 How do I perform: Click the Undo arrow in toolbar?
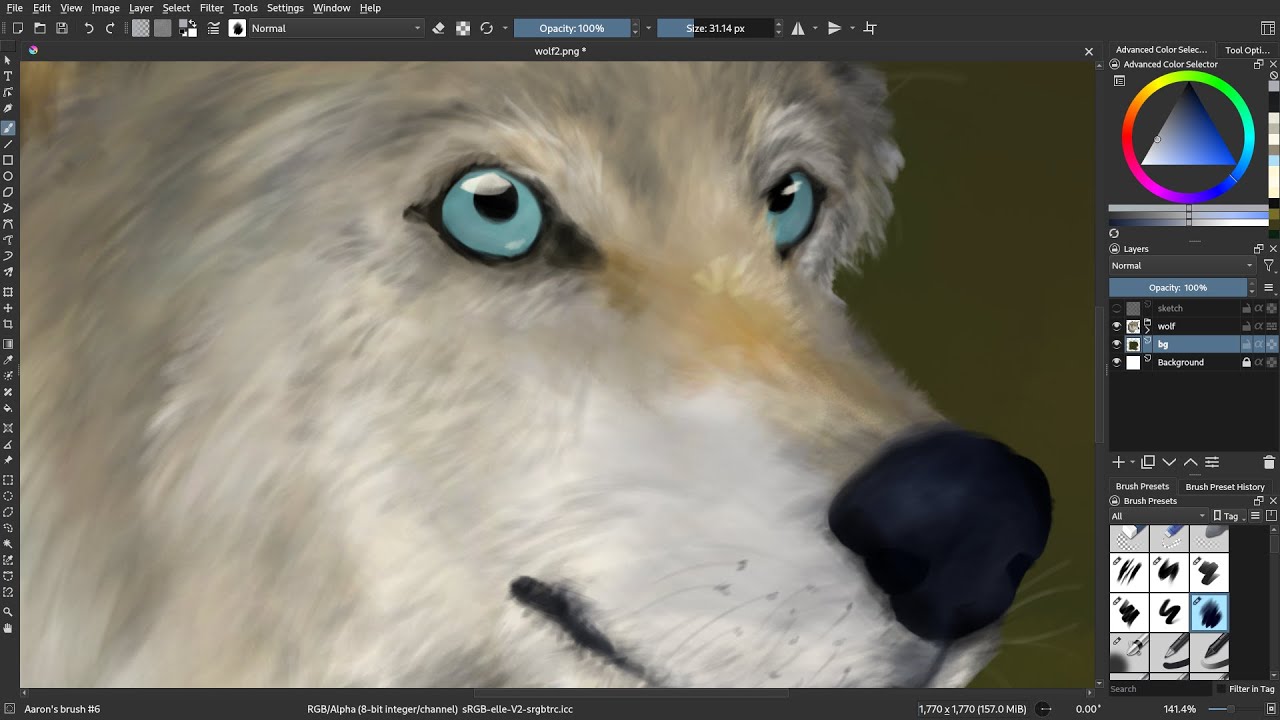[88, 28]
